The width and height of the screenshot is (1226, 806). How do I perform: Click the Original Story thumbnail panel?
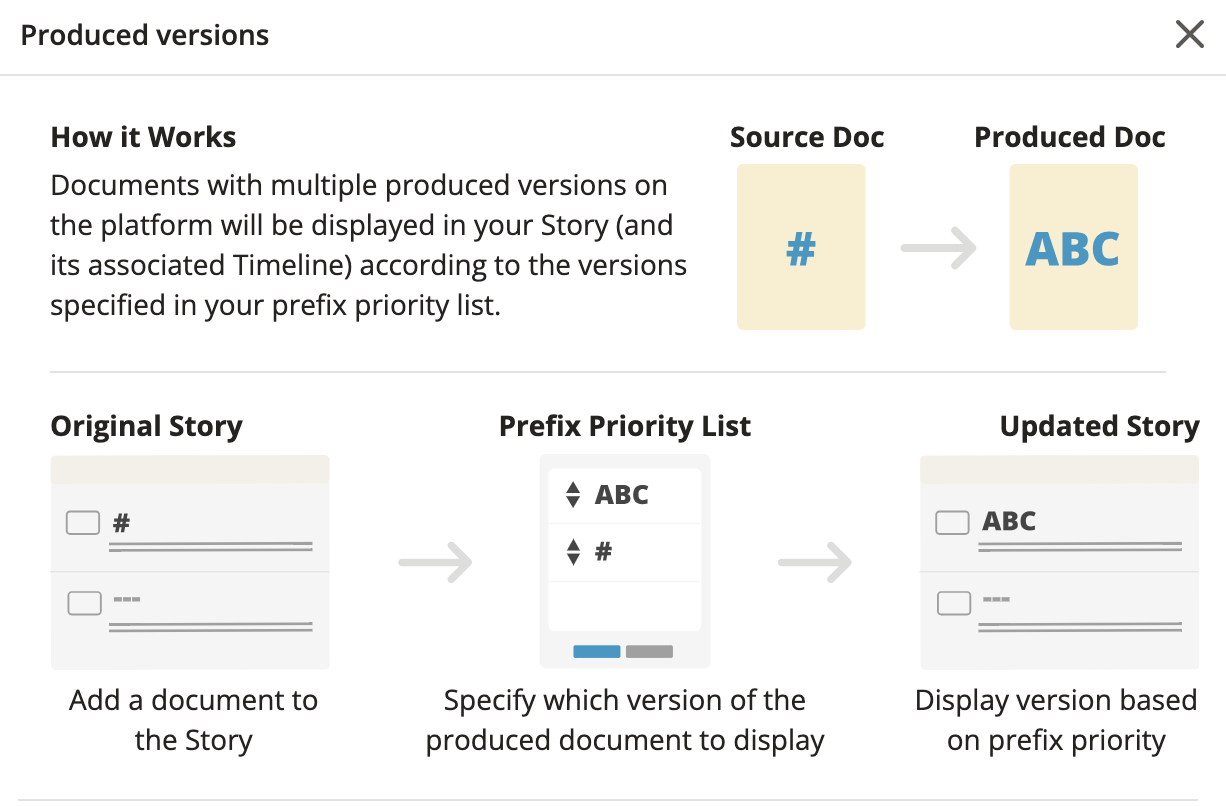coord(189,562)
